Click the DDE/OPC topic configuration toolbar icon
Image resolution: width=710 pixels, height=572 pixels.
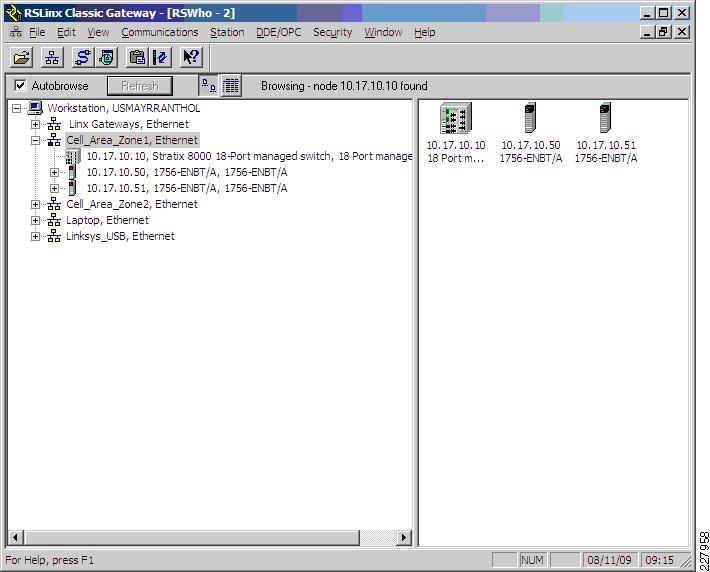click(x=160, y=58)
